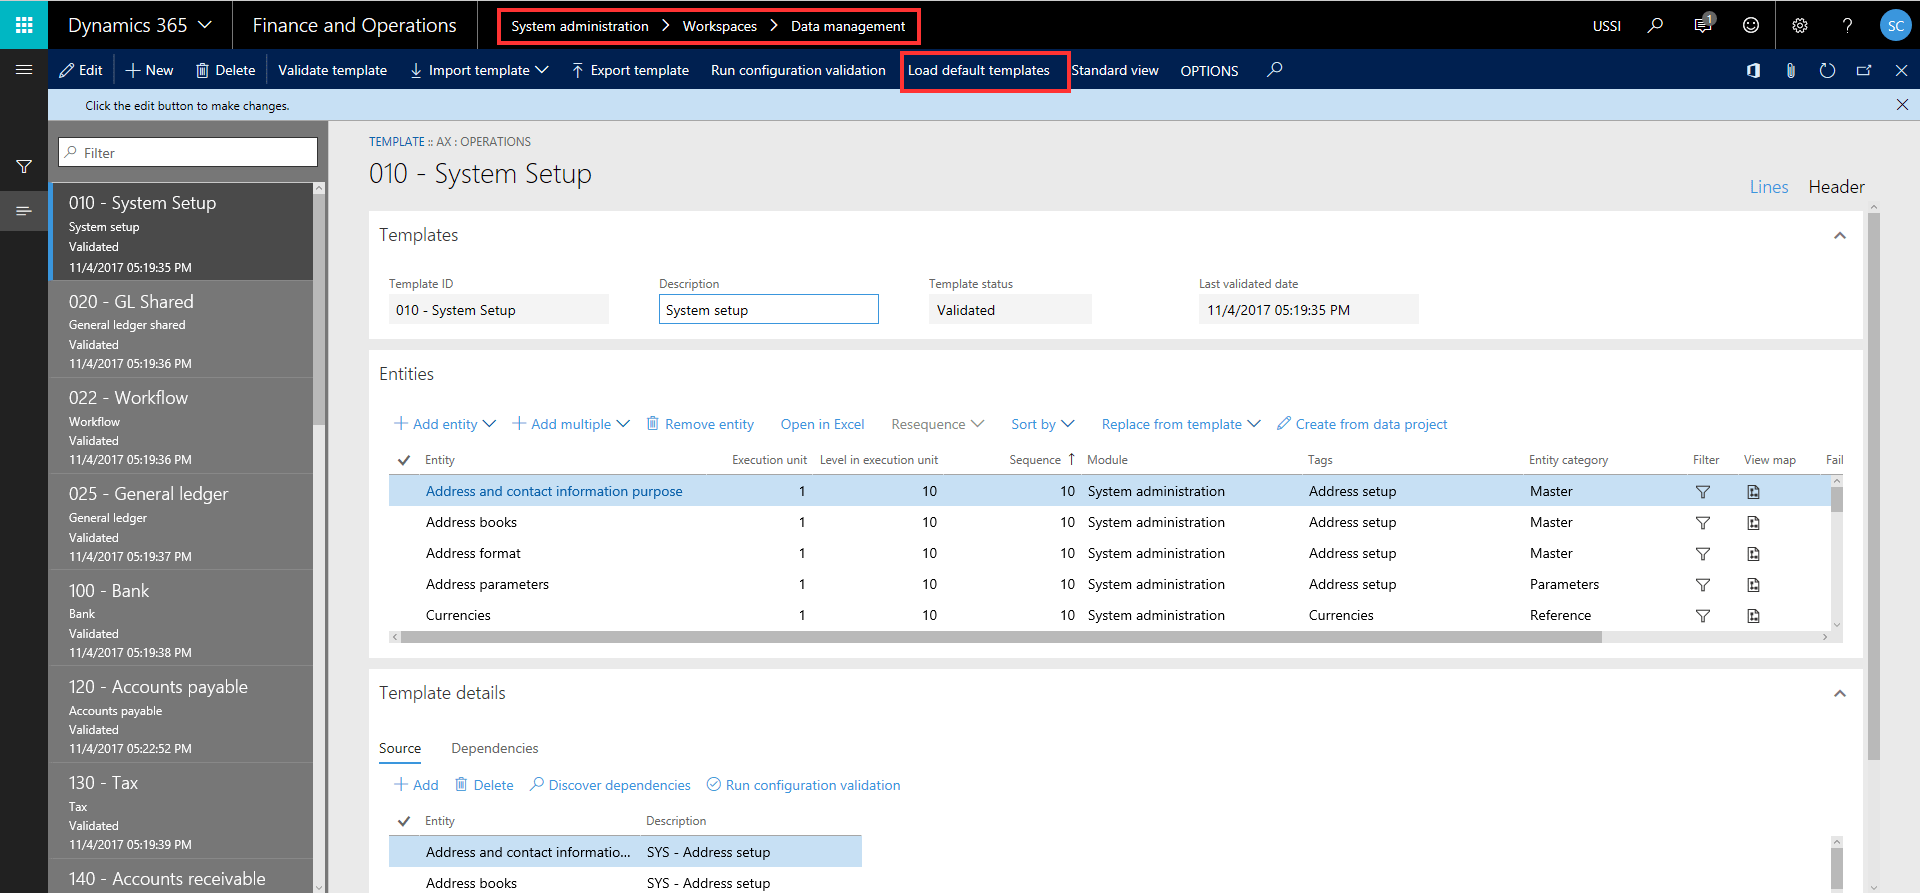Select all rows in Entities grid checkmark
The height and width of the screenshot is (893, 1920).
(x=404, y=460)
